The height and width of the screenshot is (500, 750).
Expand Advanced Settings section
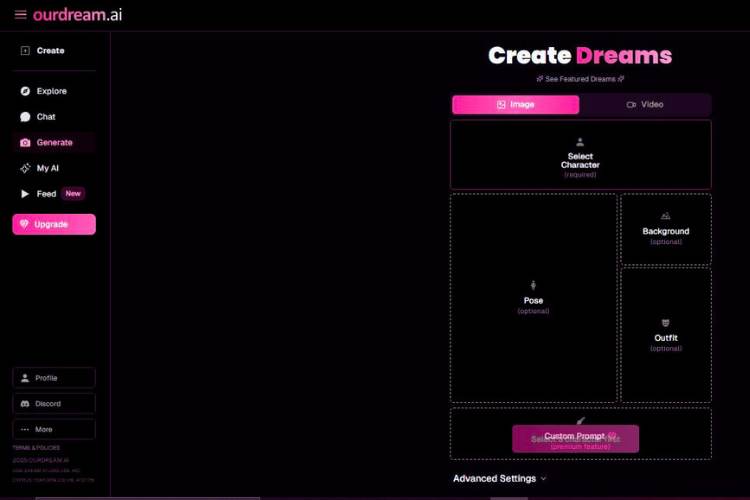coord(500,479)
